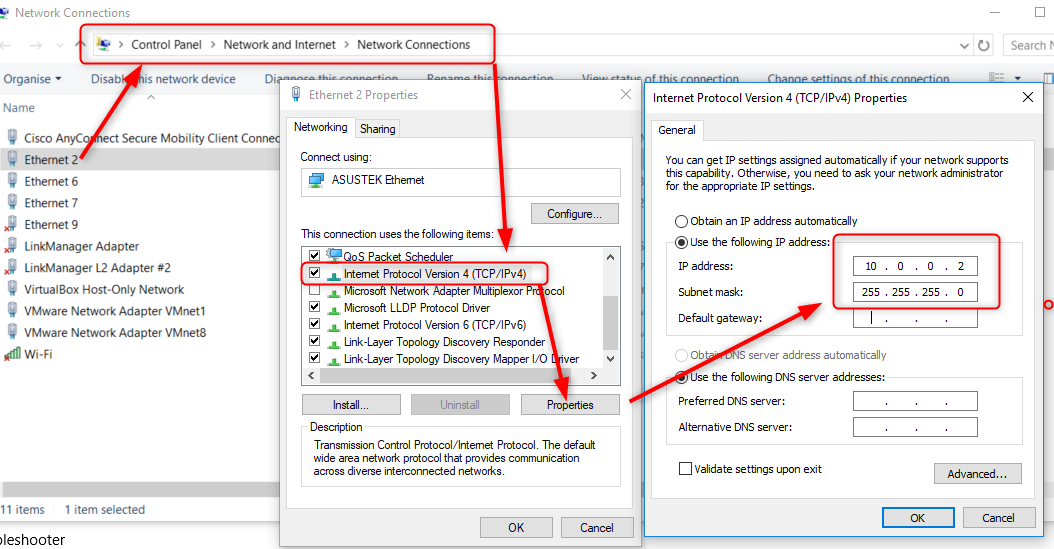Click the Subnet mask input field

[x=915, y=292]
